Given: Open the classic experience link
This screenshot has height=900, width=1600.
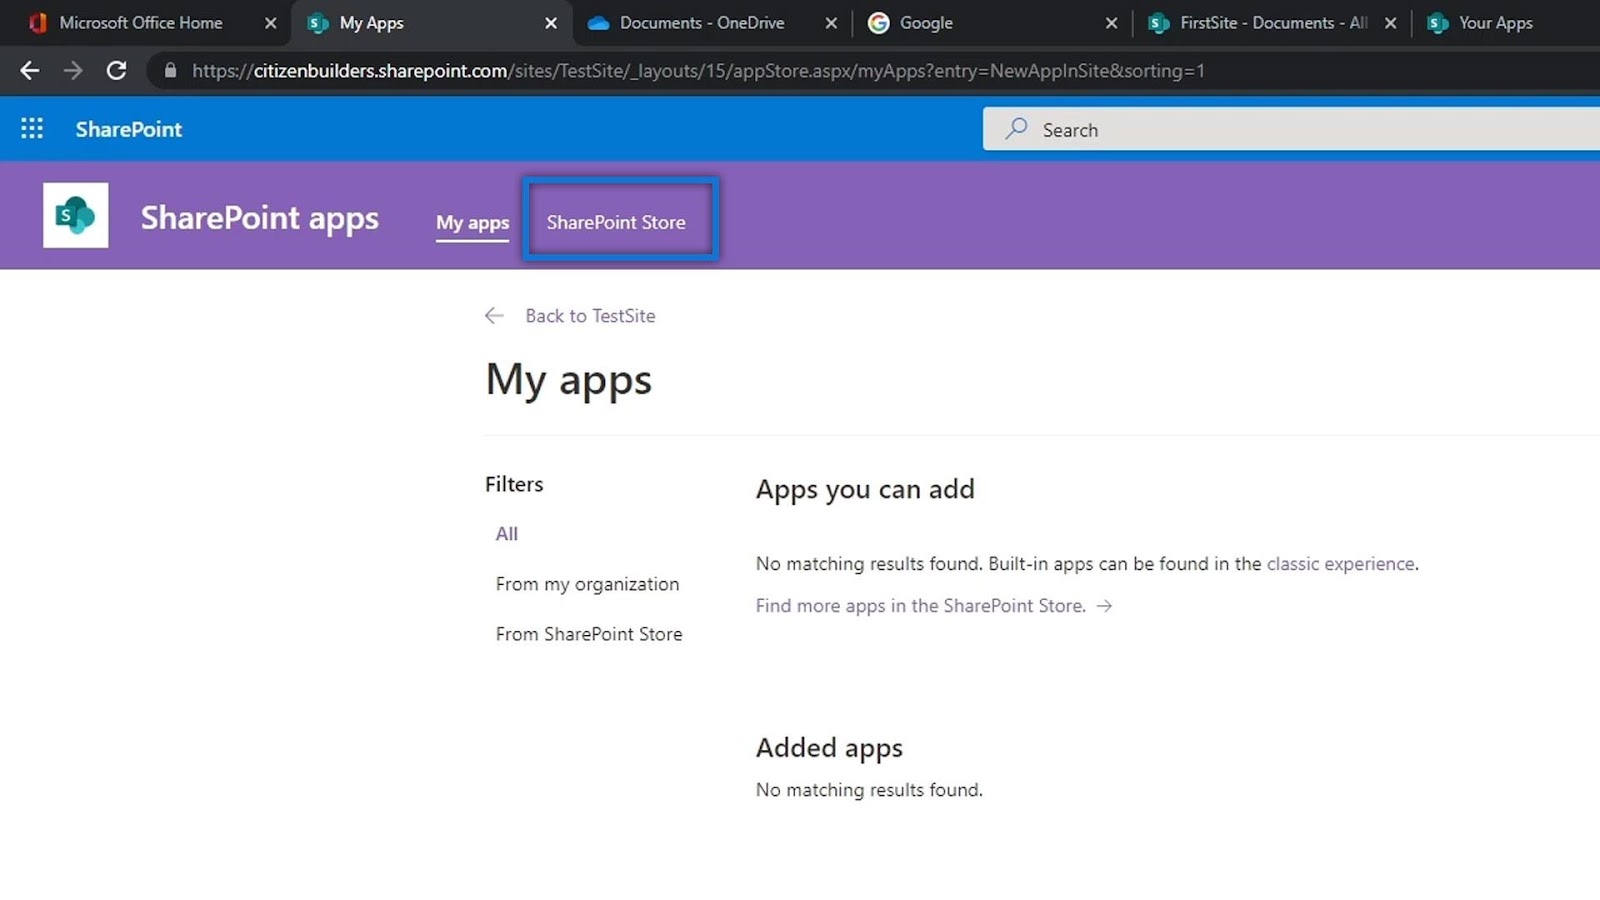Looking at the screenshot, I should point(1340,564).
